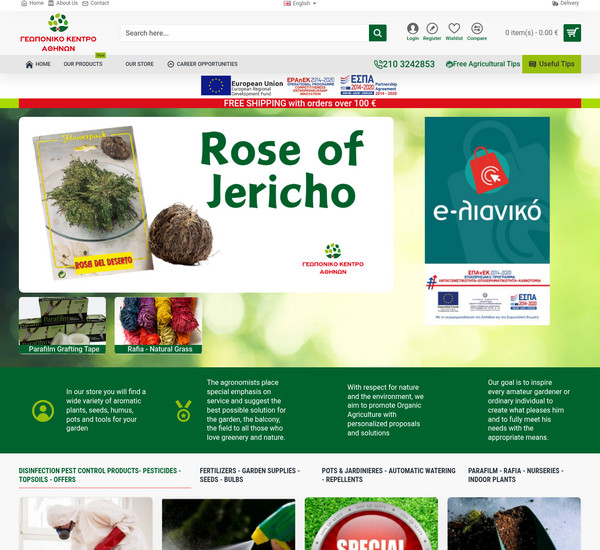Click the person circle icon in green info band
The height and width of the screenshot is (550, 600).
click(43, 411)
